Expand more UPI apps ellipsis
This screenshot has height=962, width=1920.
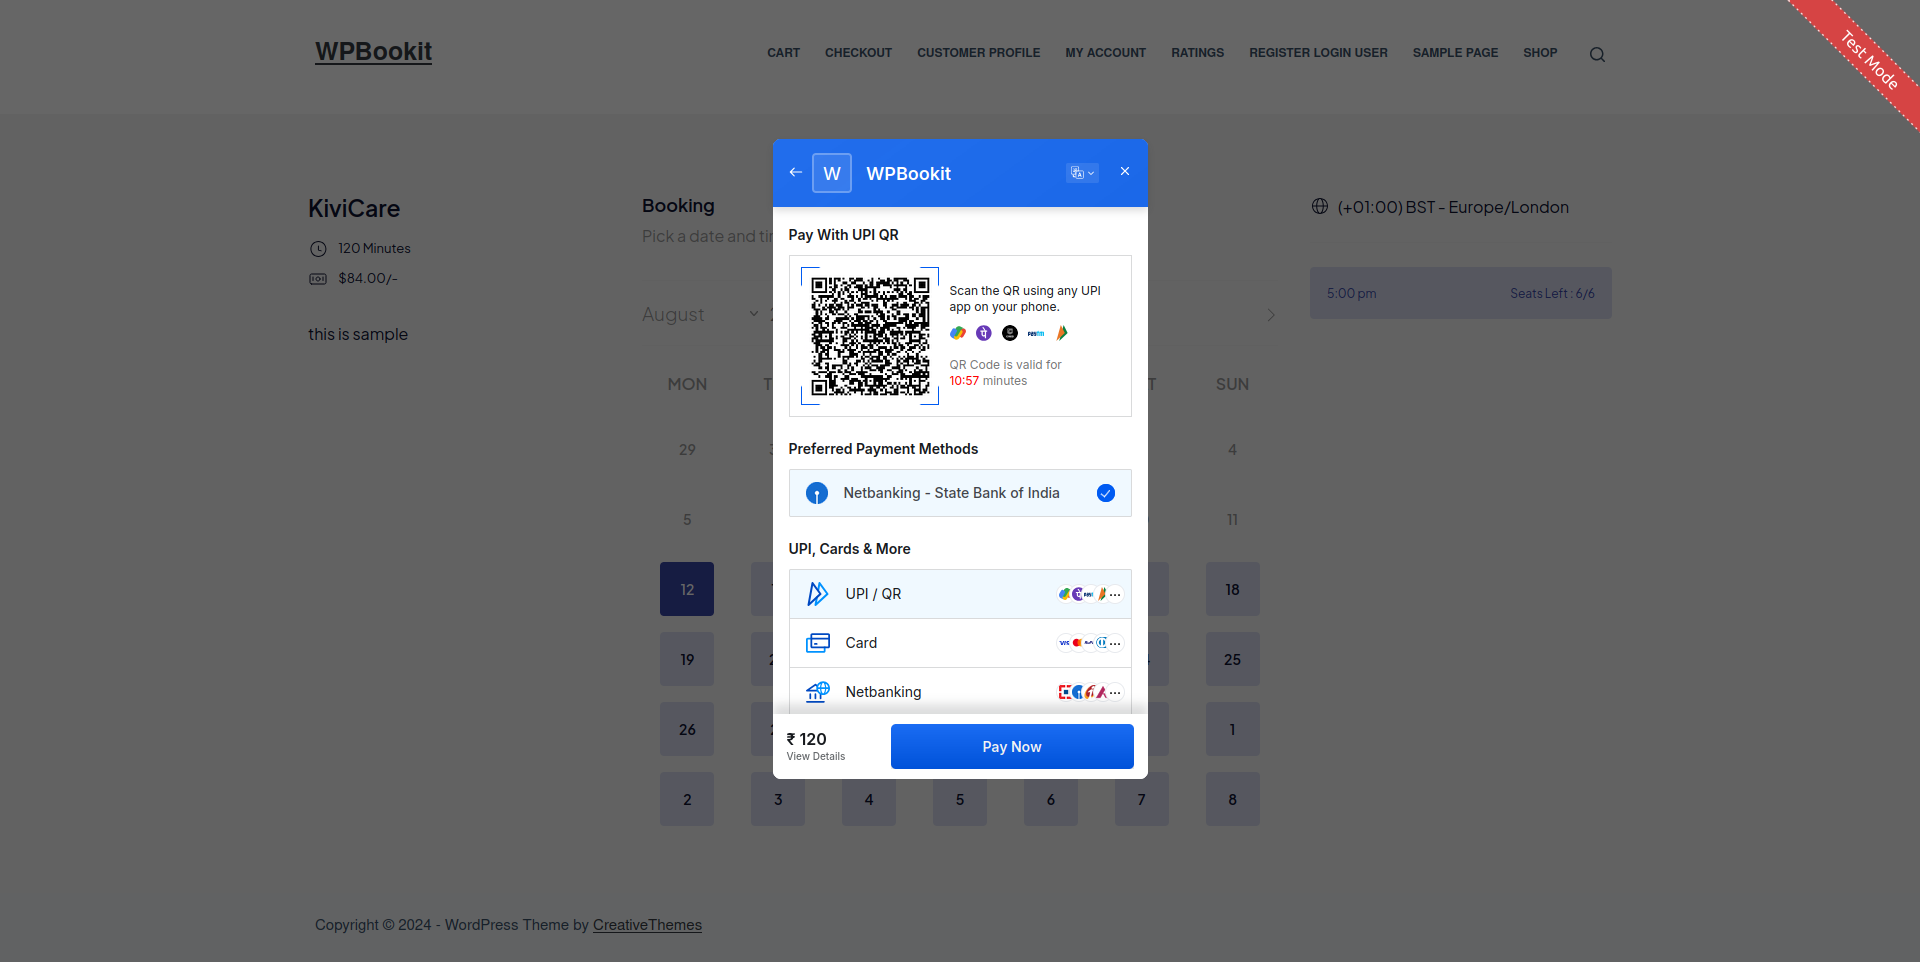pos(1115,594)
